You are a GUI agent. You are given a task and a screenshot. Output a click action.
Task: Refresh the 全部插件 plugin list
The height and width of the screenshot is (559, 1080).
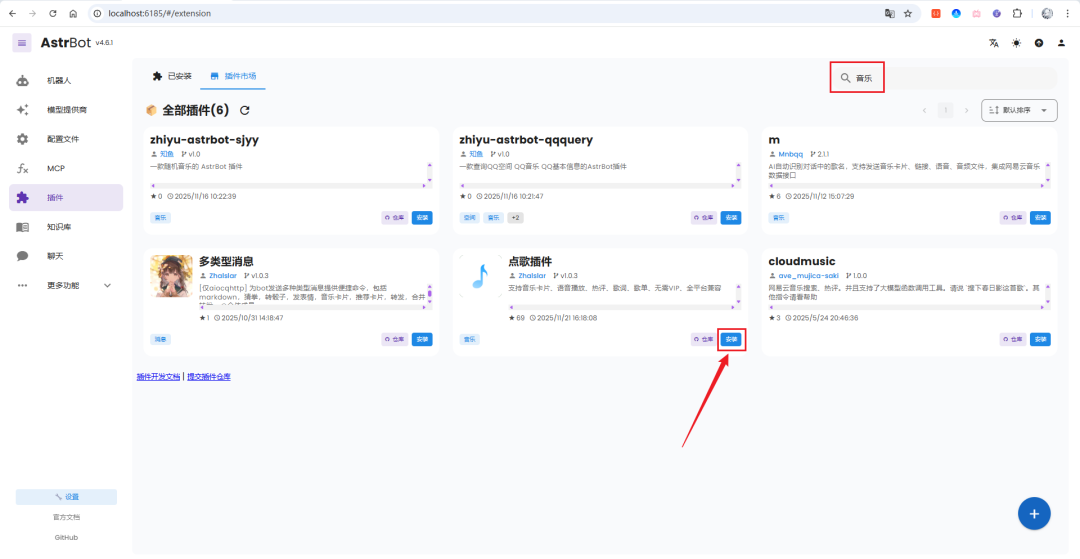click(x=245, y=110)
